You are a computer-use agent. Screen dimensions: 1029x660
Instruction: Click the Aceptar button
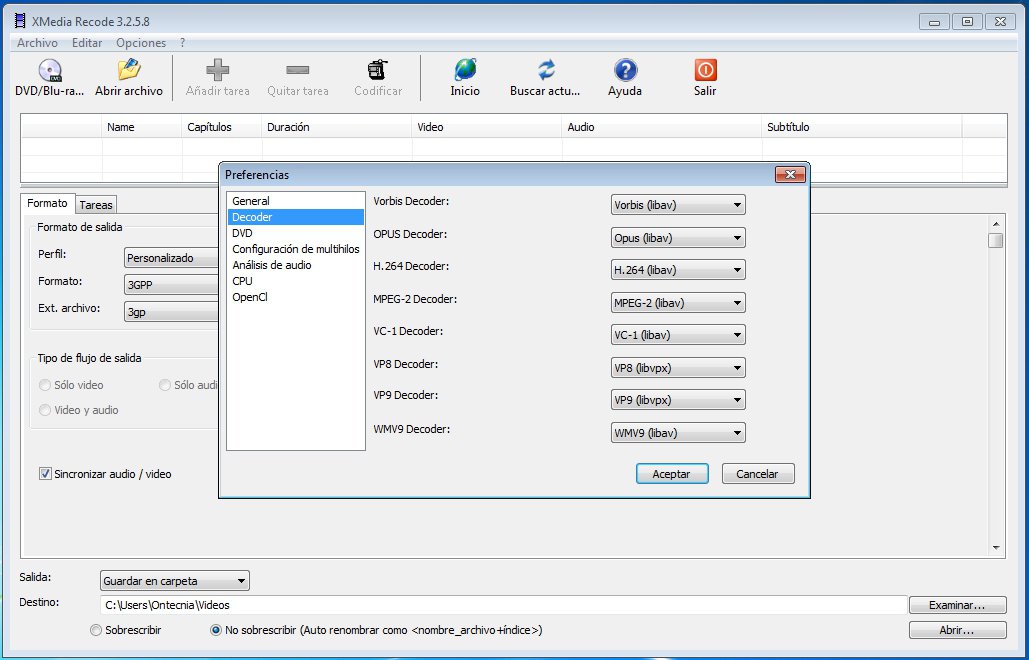point(672,474)
